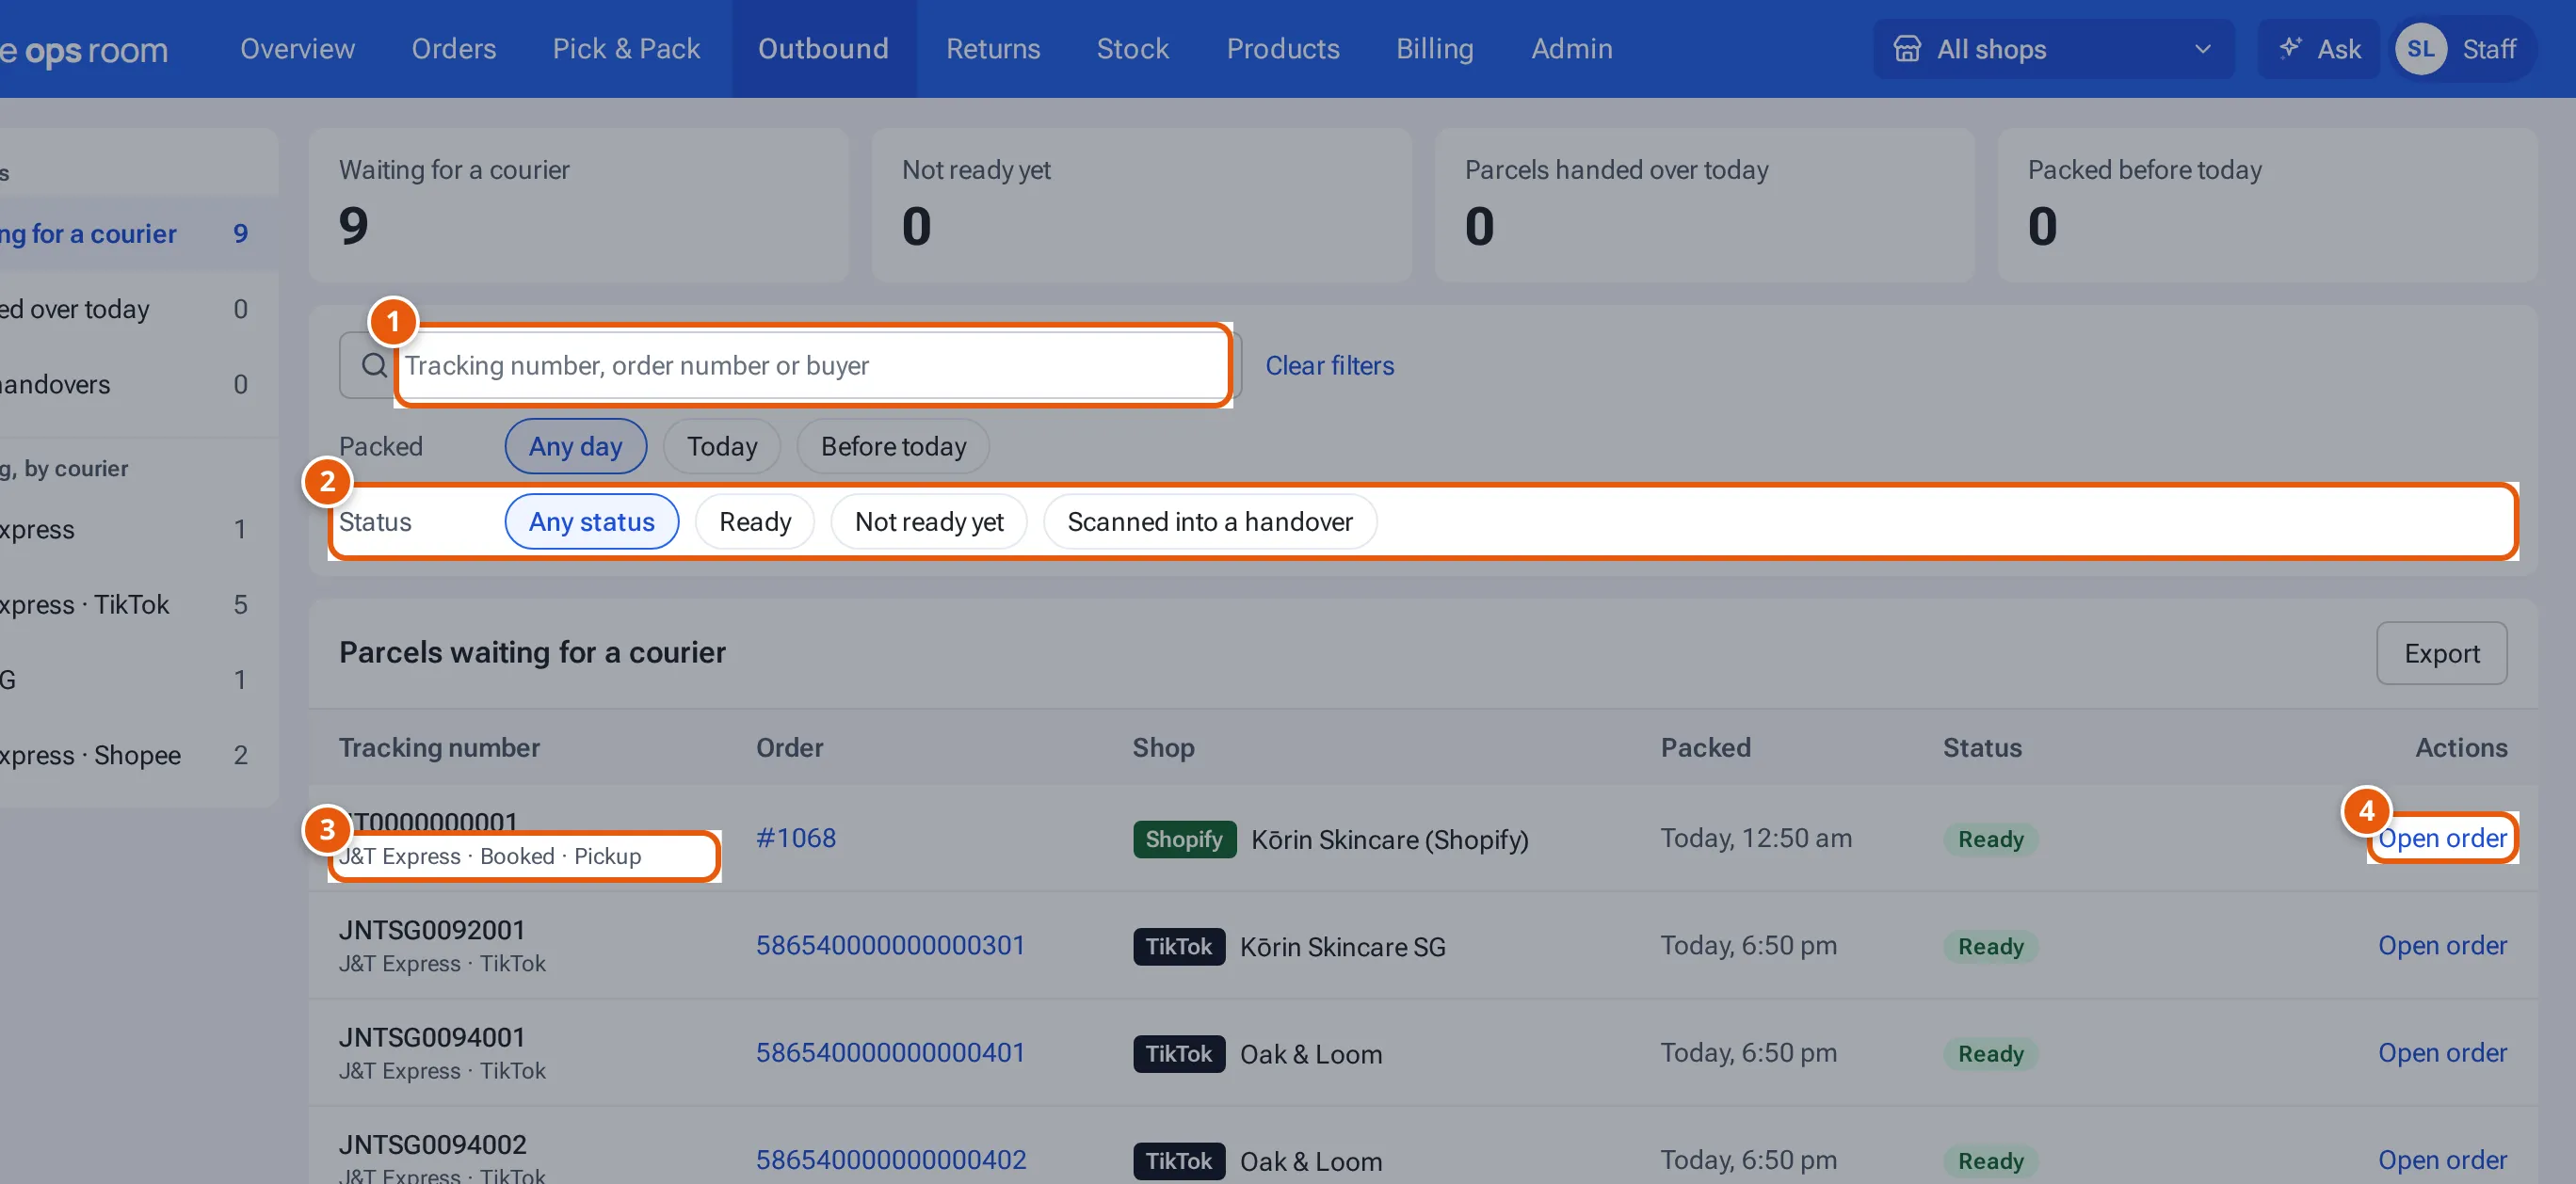Click the shop icon in All shops
This screenshot has width=2576, height=1184.
(x=1906, y=49)
